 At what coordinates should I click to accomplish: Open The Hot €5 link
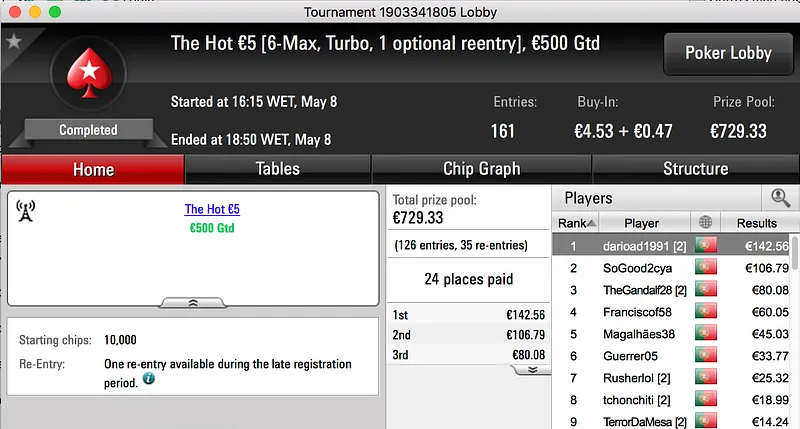[212, 210]
